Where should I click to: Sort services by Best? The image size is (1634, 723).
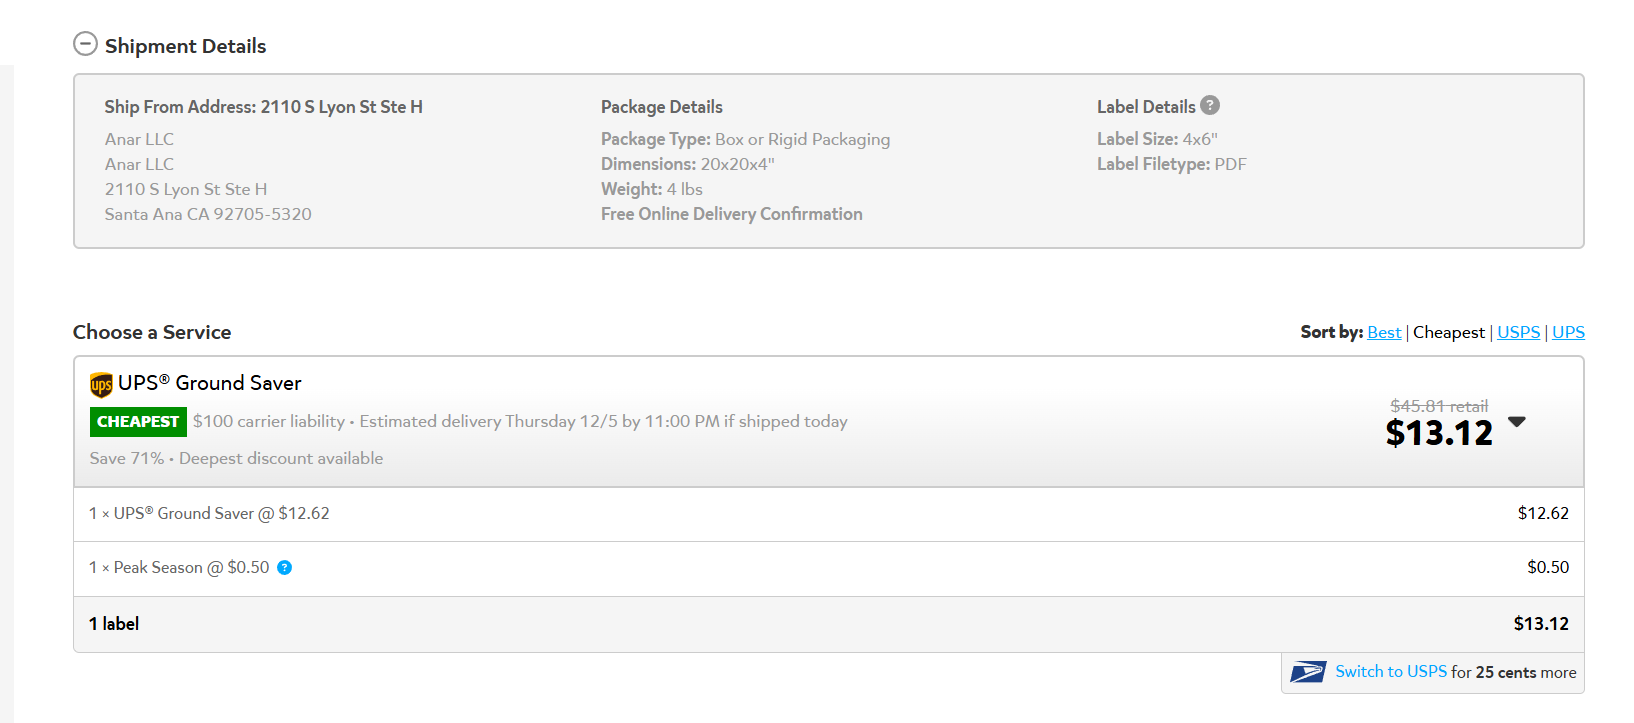coord(1384,332)
